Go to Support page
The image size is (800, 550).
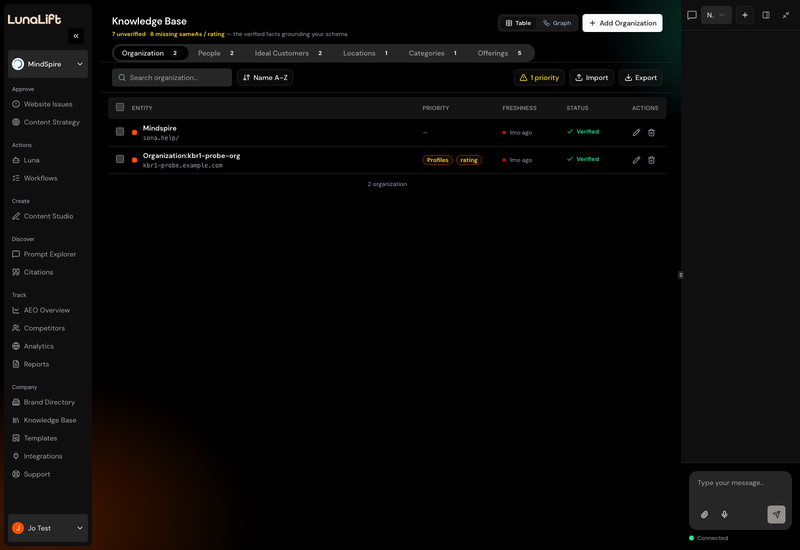pyautogui.click(x=48, y=474)
